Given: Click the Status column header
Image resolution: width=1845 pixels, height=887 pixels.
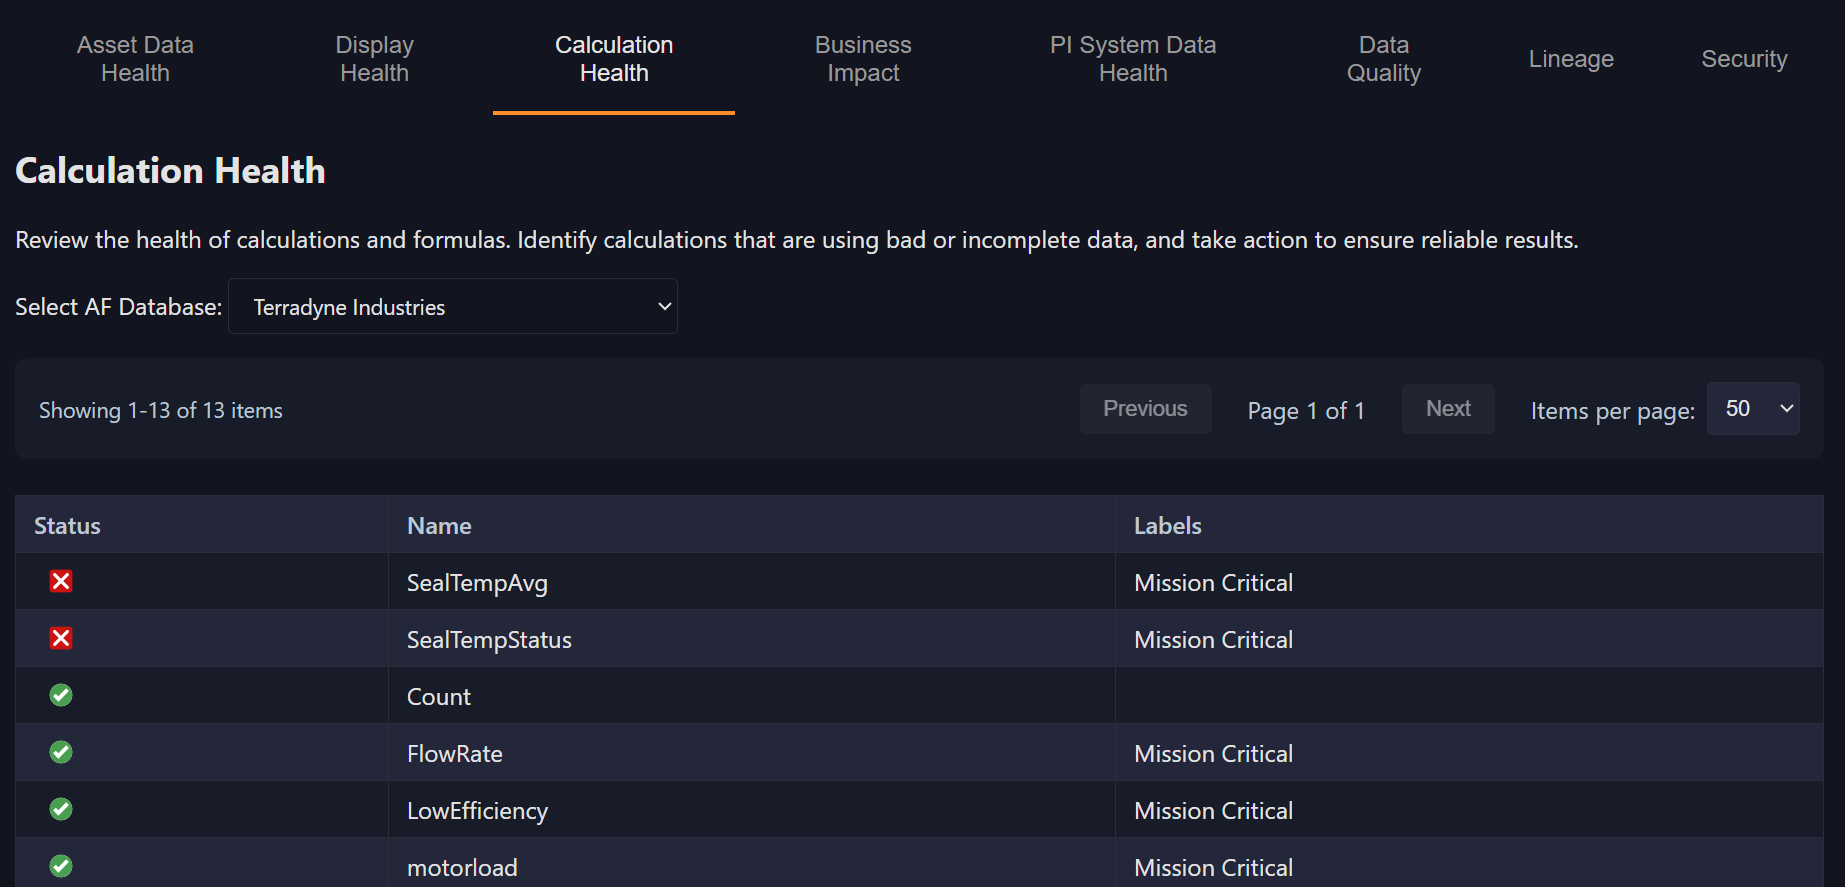Looking at the screenshot, I should point(68,526).
